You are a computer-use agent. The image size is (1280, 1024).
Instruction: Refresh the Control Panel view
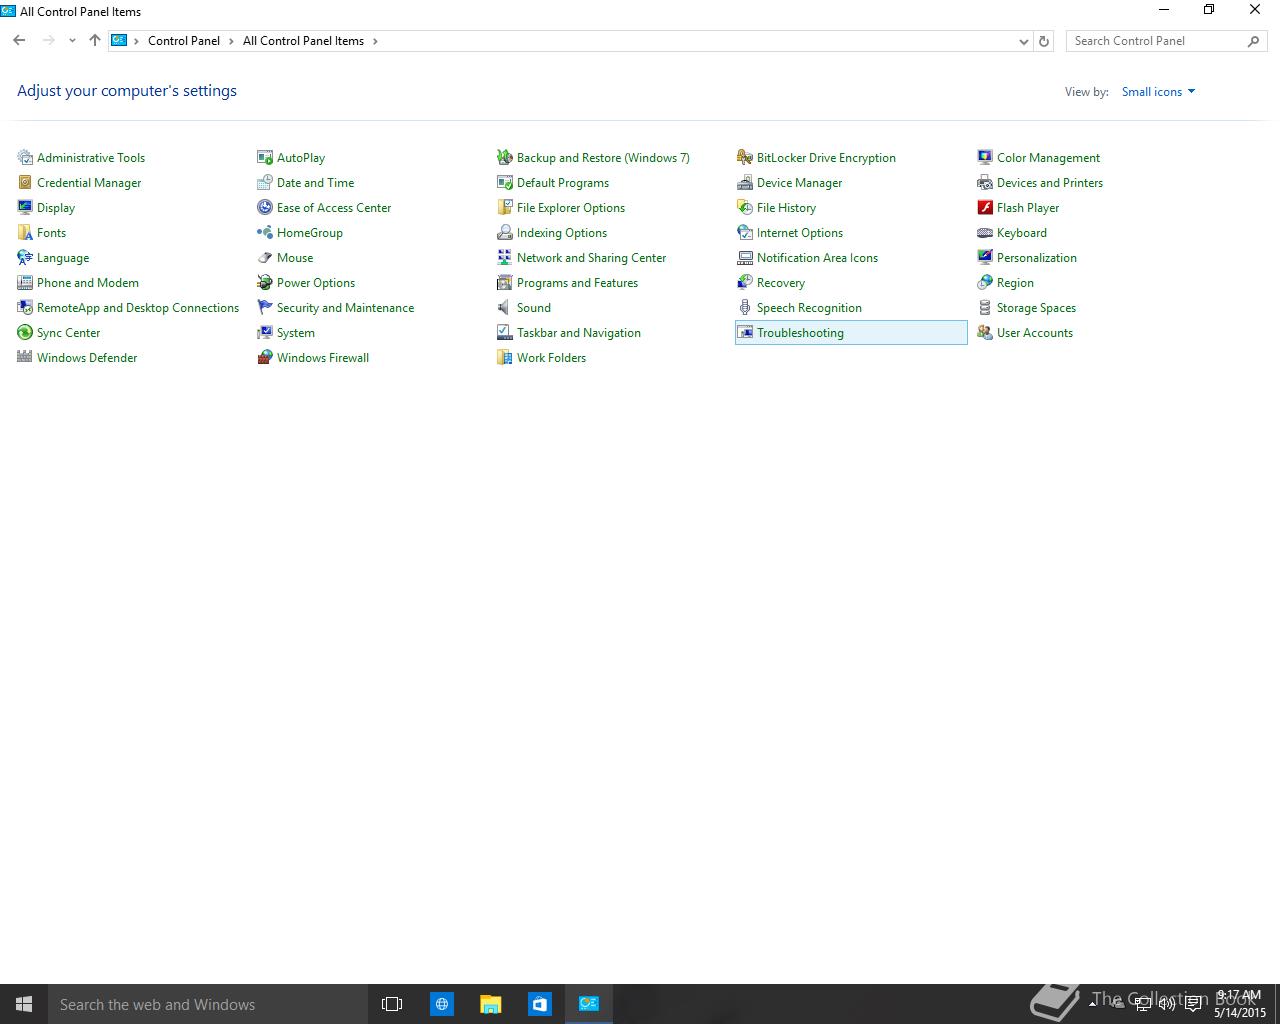point(1044,41)
